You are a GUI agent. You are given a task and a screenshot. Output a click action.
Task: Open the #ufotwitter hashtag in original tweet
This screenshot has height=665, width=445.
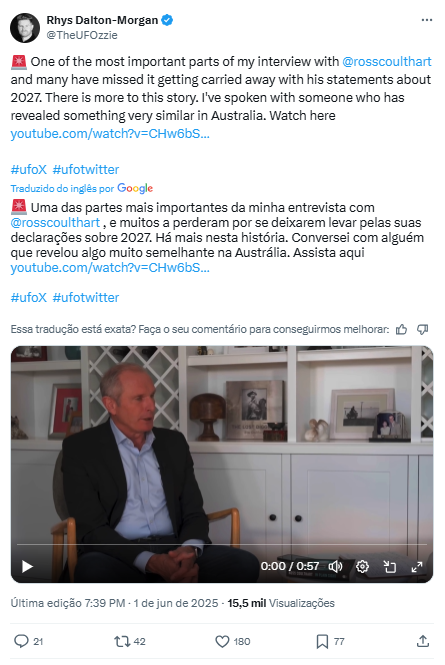click(x=86, y=170)
